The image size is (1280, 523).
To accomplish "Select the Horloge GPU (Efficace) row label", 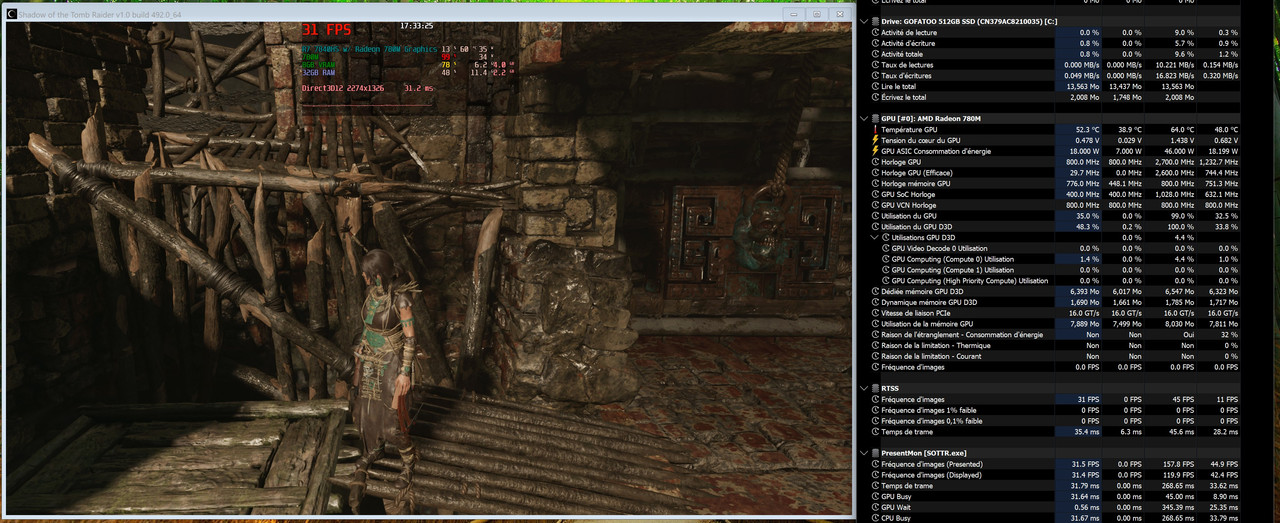I will pyautogui.click(x=915, y=173).
